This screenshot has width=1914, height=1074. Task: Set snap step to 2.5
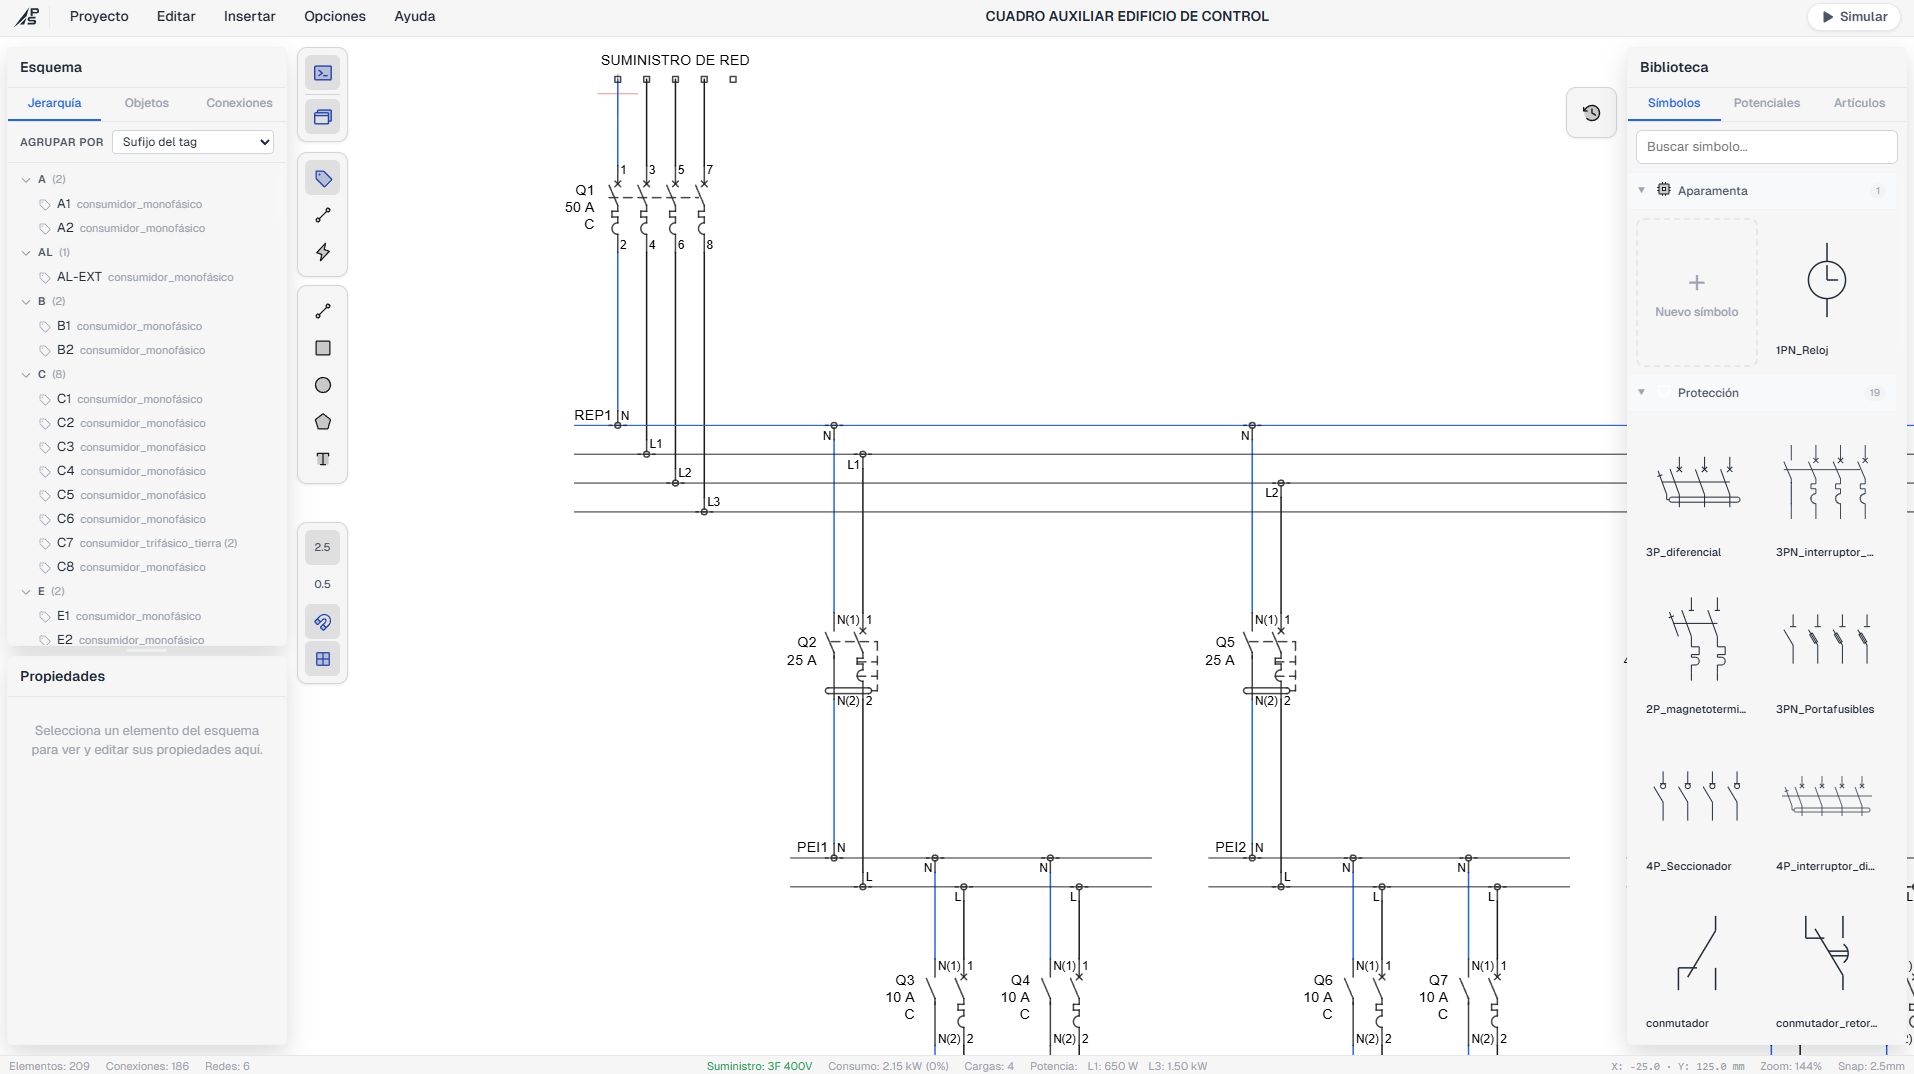pos(323,547)
